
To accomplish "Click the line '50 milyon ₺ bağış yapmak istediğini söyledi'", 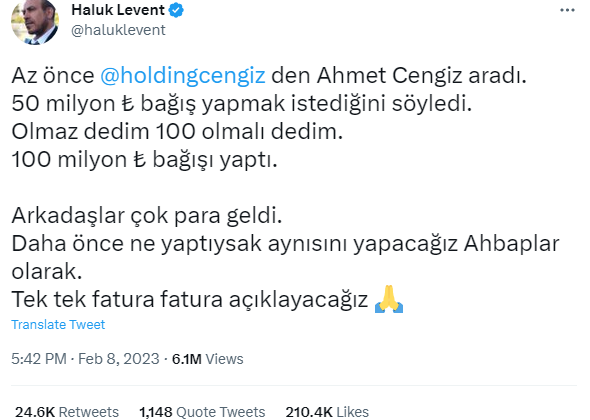I will [242, 103].
